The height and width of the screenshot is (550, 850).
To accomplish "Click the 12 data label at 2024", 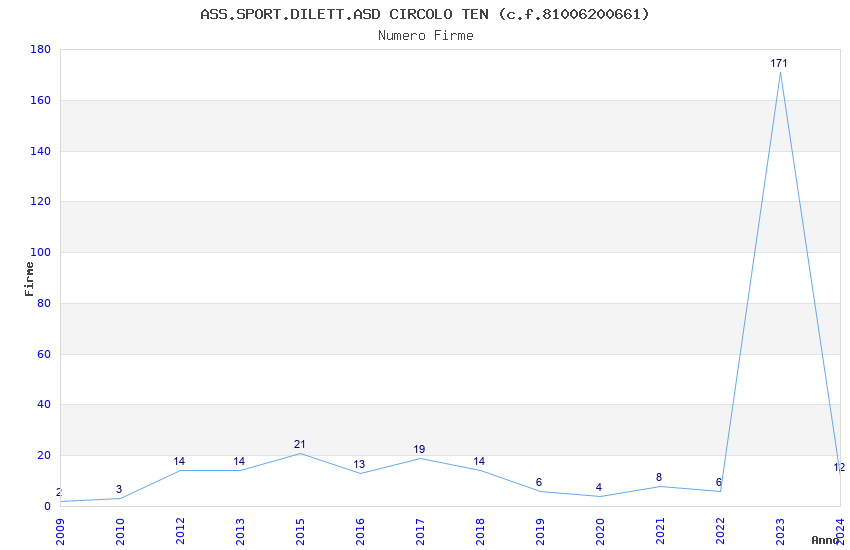I will tap(839, 467).
